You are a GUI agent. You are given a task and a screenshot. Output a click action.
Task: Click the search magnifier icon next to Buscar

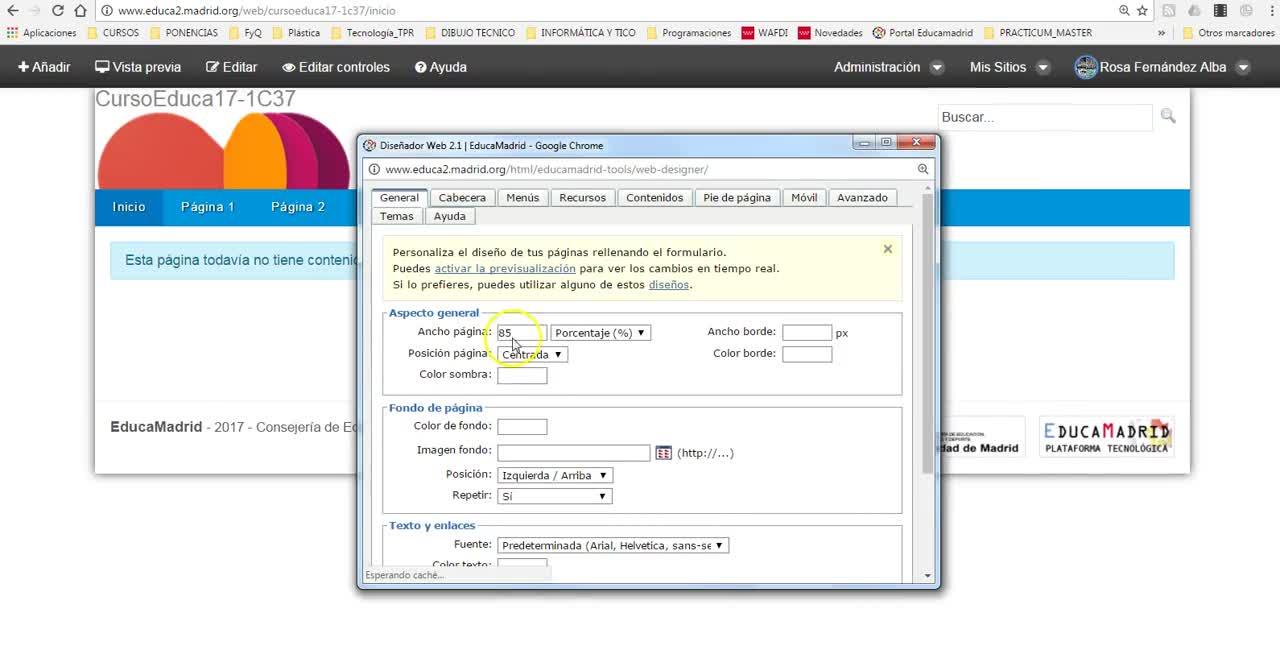(x=1168, y=117)
